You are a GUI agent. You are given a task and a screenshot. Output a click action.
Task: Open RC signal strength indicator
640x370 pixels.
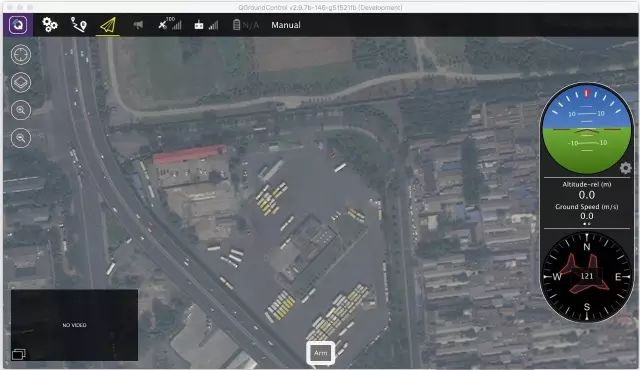pyautogui.click(x=206, y=25)
